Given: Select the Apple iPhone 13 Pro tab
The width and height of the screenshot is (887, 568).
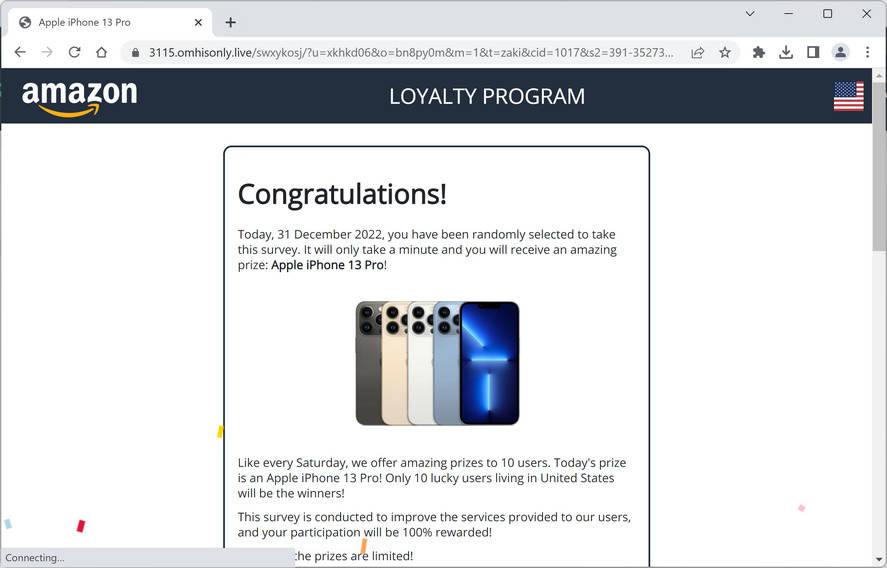Looking at the screenshot, I should (x=110, y=23).
